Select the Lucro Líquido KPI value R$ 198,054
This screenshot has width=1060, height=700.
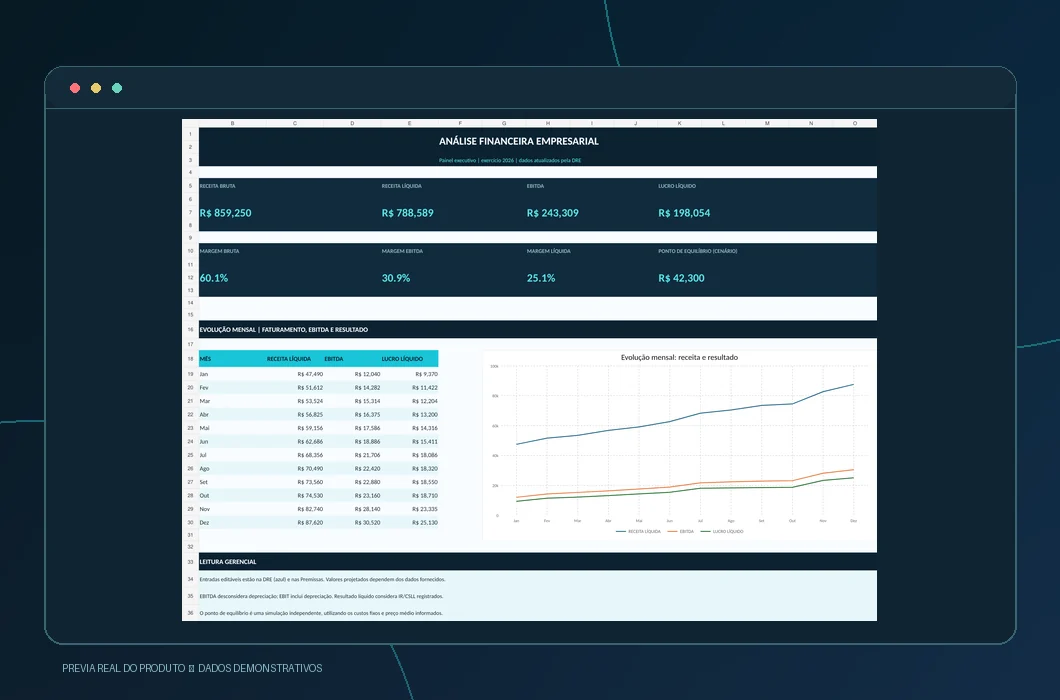pos(684,213)
